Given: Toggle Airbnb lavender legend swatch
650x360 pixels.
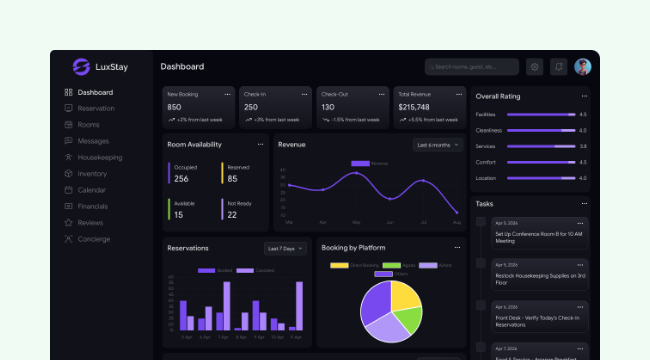Looking at the screenshot, I should 428,265.
